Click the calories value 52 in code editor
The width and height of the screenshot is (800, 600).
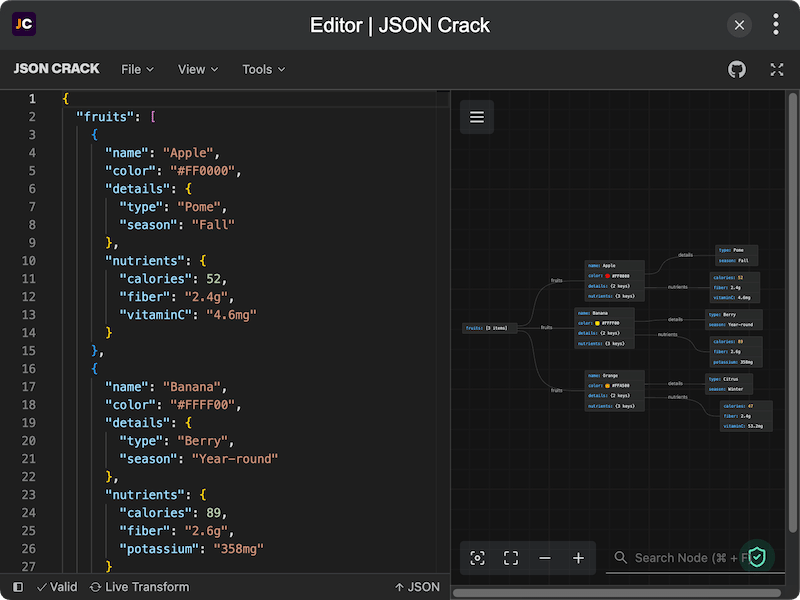pos(213,279)
